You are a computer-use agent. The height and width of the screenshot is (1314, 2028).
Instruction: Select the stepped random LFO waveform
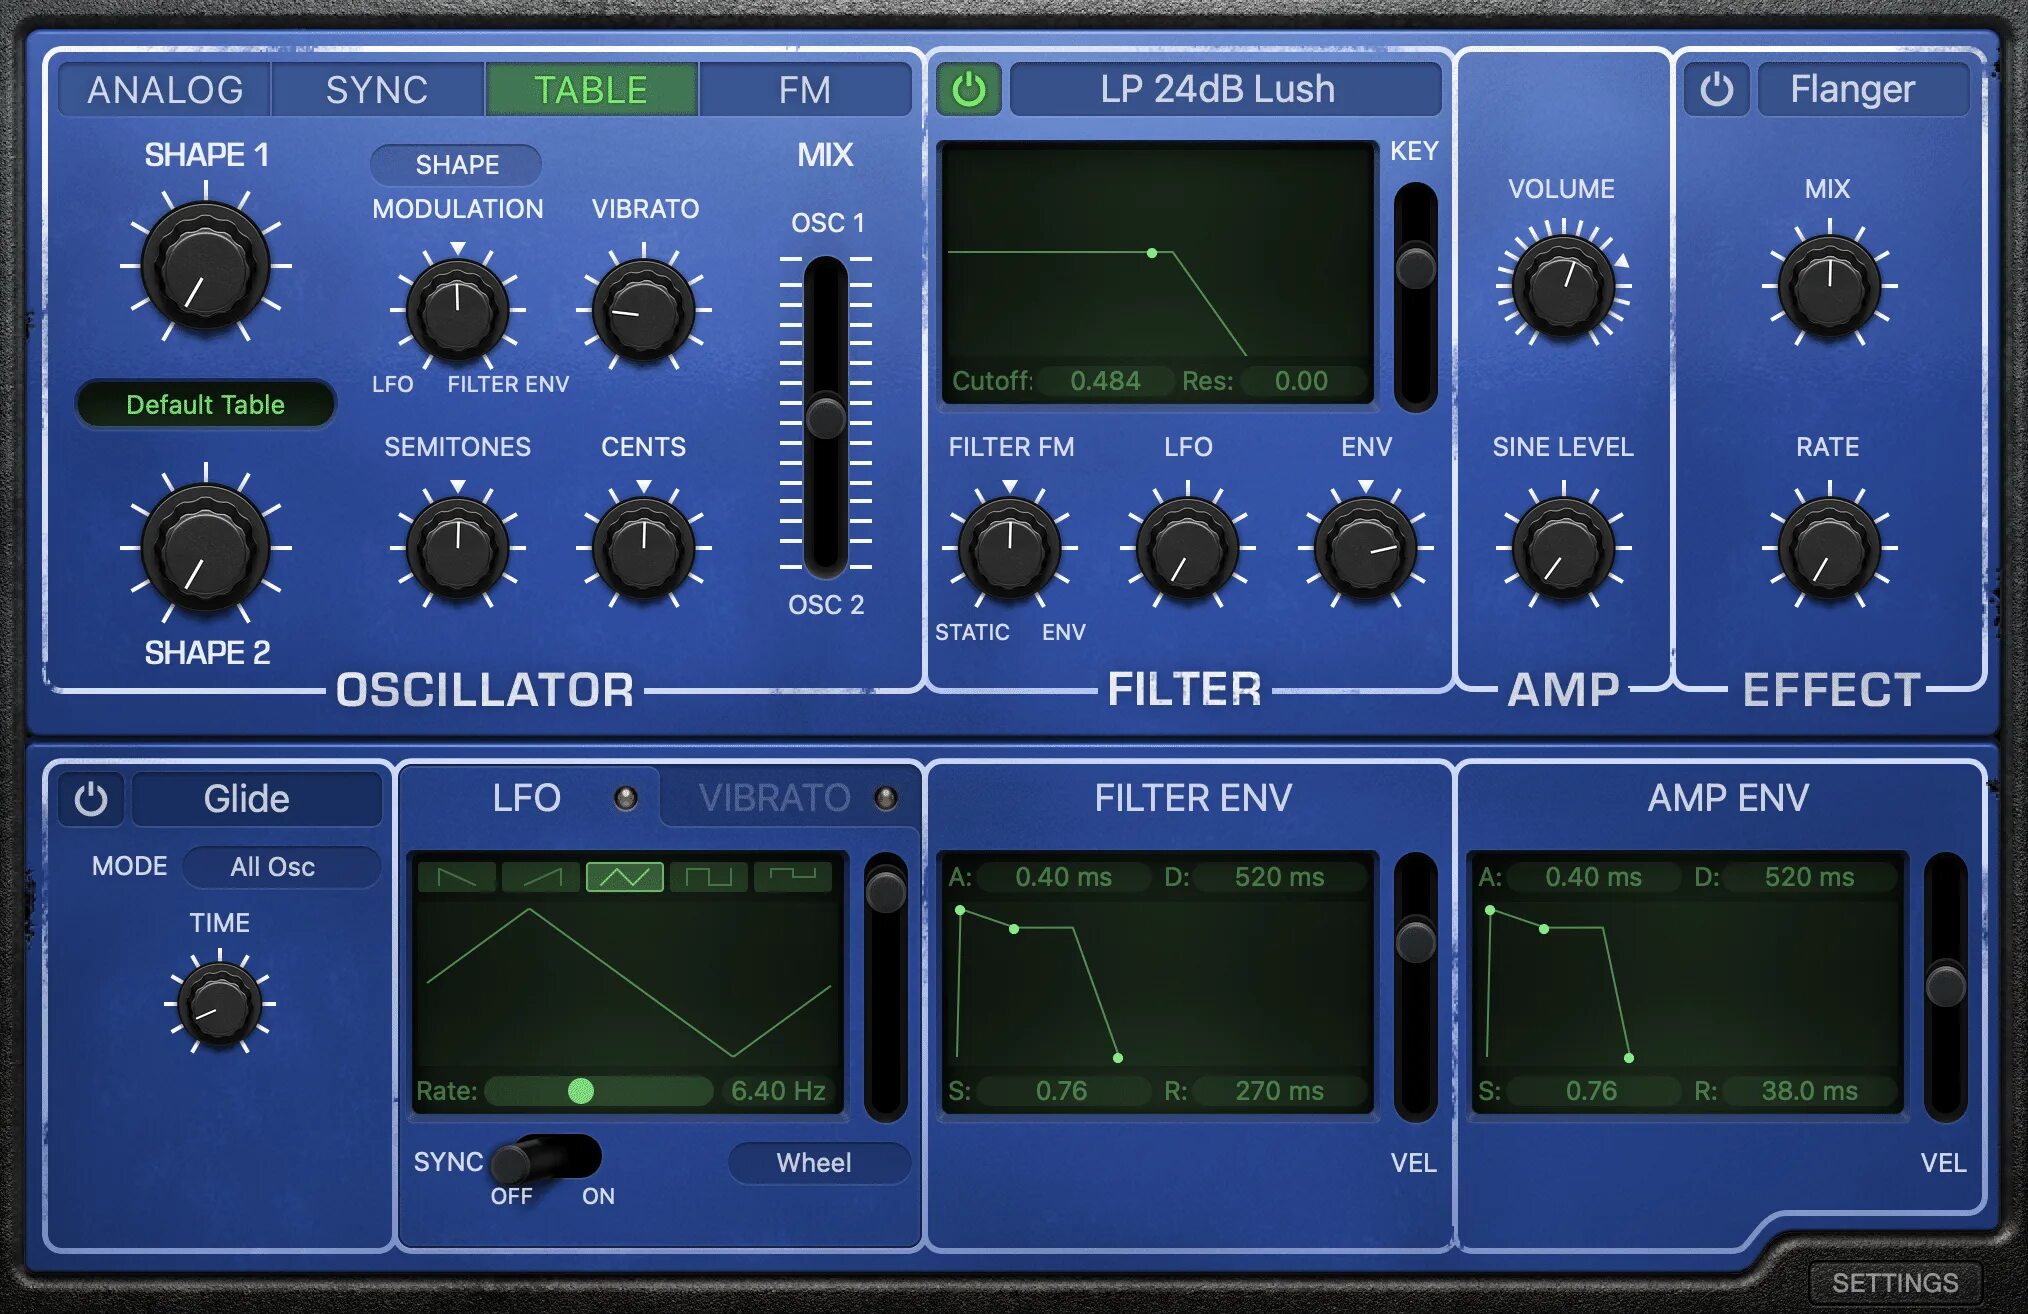pos(792,877)
